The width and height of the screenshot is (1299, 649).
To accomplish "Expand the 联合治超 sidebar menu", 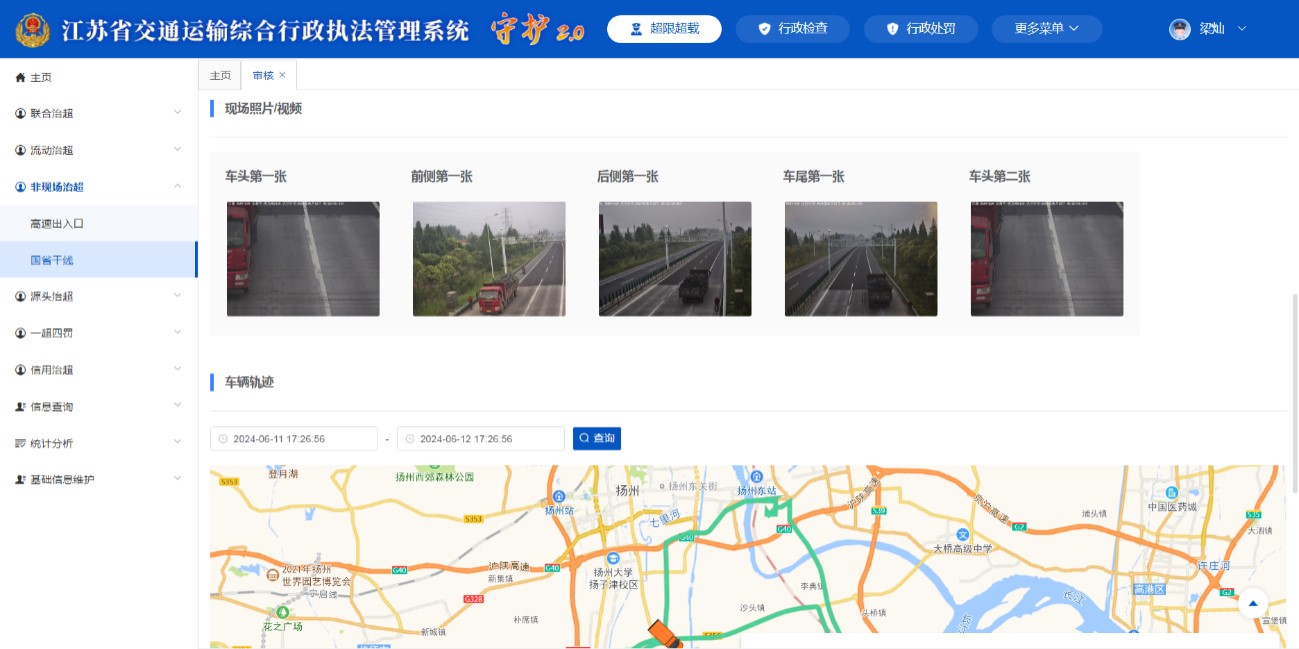I will click(177, 113).
